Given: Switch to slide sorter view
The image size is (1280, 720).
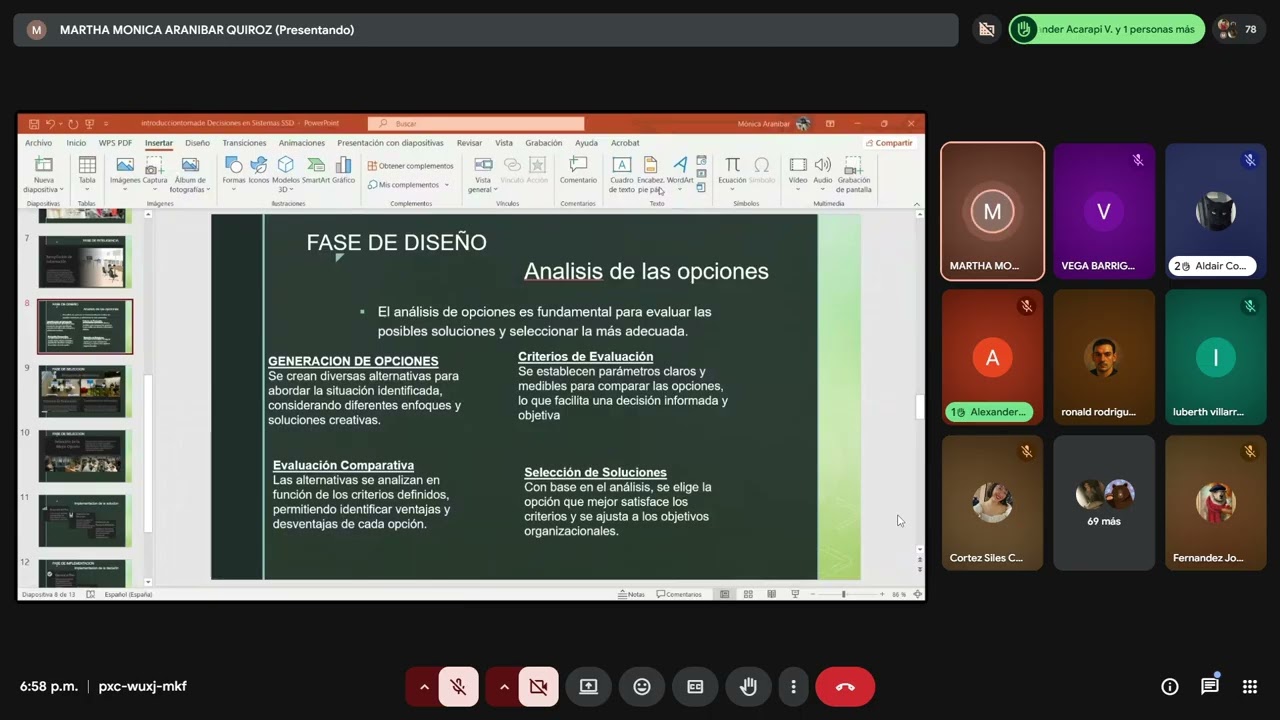Looking at the screenshot, I should pos(748,594).
